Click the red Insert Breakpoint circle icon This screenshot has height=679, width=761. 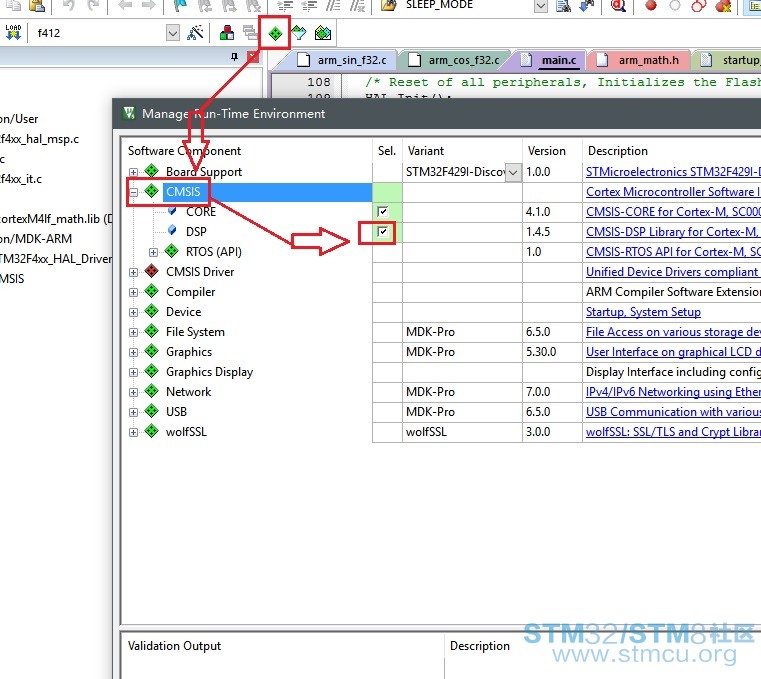coord(651,5)
